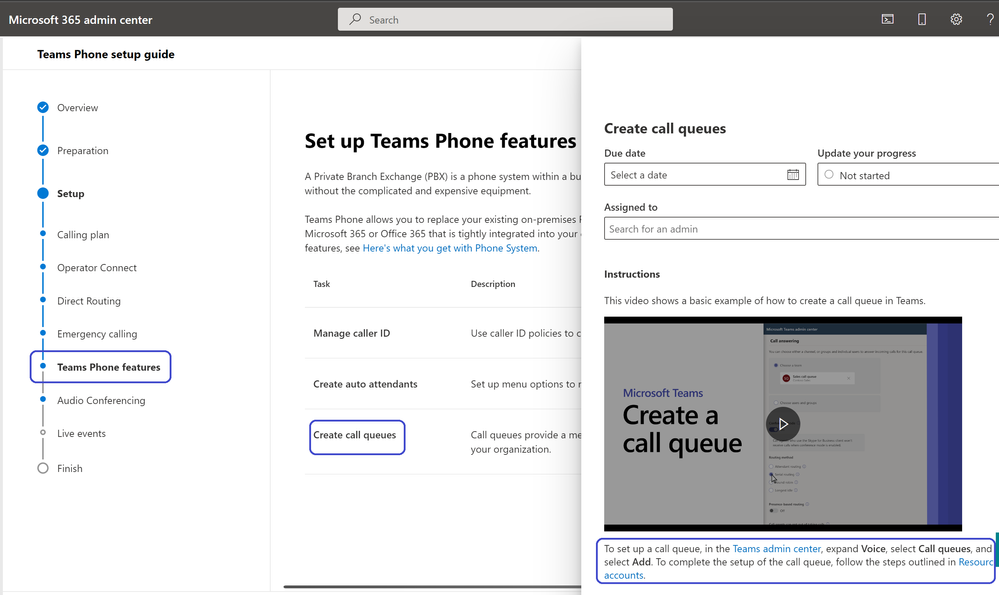Click the help question mark icon
Screen dimensions: 999x595
point(990,19)
